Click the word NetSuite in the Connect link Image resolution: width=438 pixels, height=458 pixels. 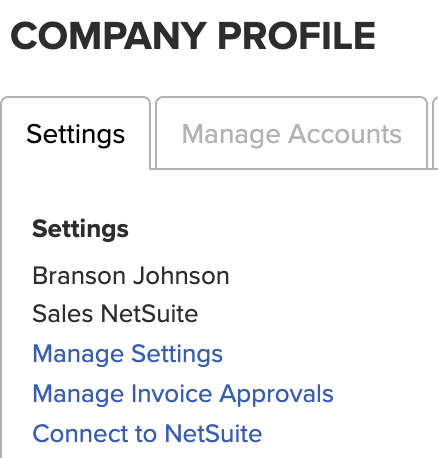[213, 433]
